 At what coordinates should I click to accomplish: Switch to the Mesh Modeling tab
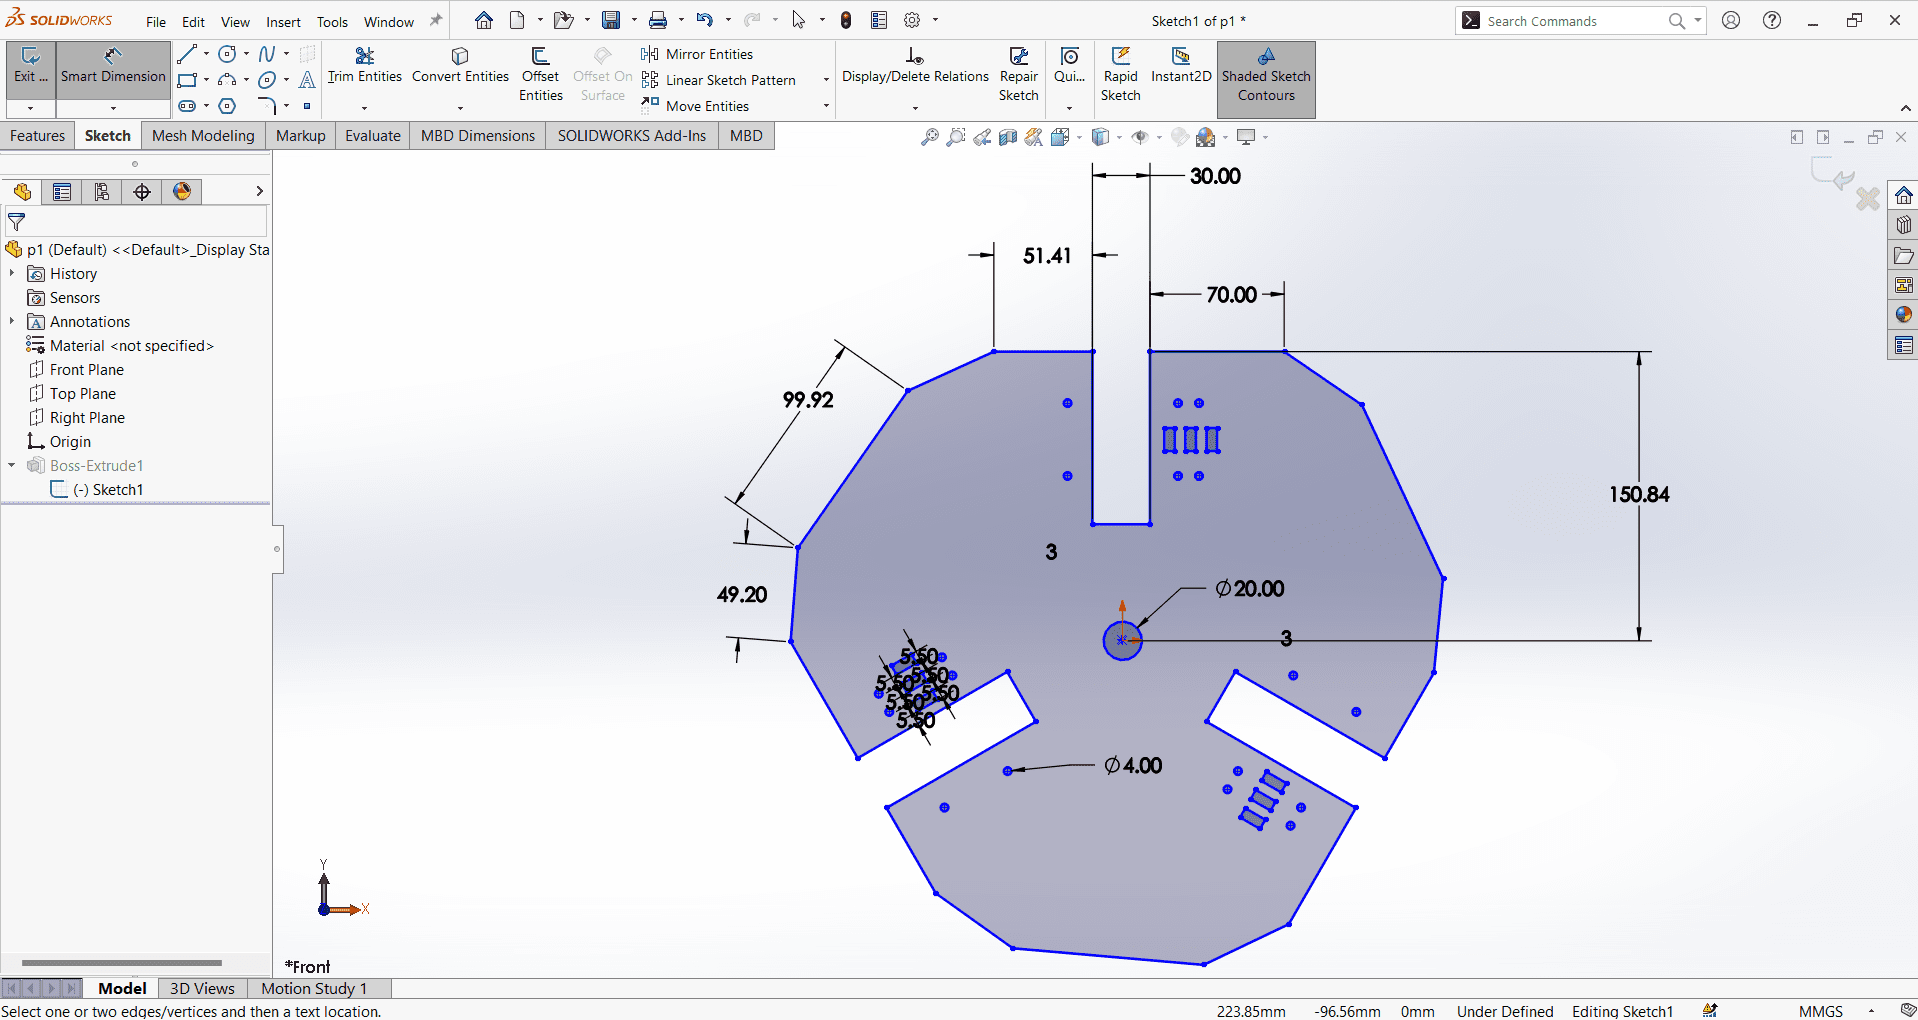pyautogui.click(x=203, y=136)
